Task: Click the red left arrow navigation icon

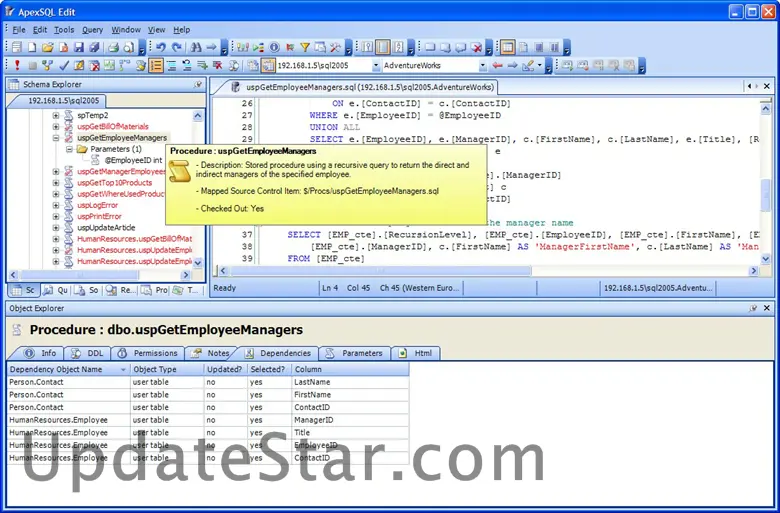Action: point(497,65)
